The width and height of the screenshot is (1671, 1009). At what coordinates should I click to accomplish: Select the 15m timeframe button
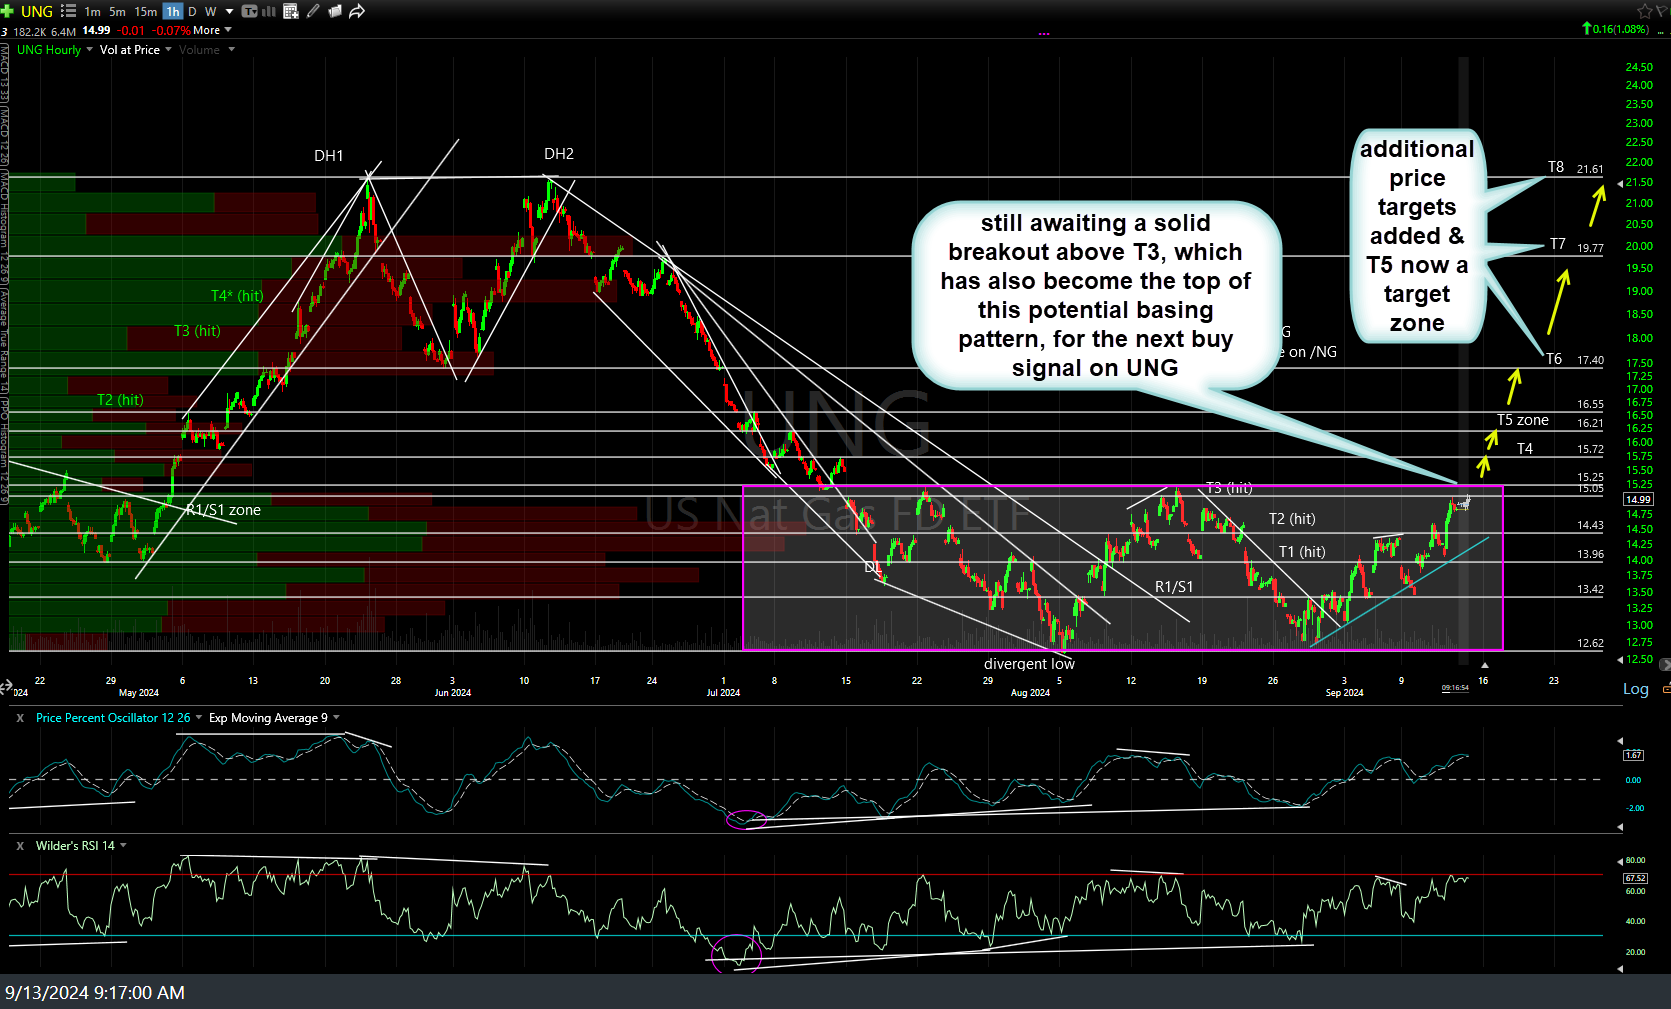point(145,11)
